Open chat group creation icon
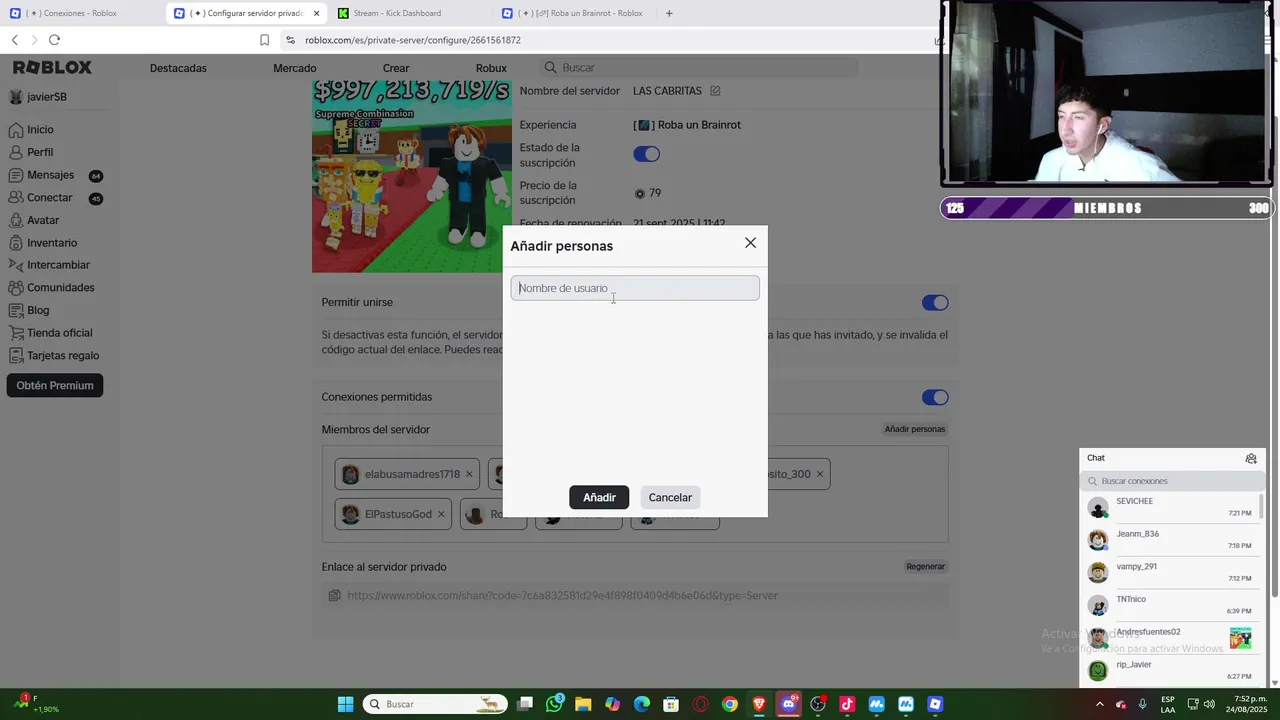 point(1251,458)
